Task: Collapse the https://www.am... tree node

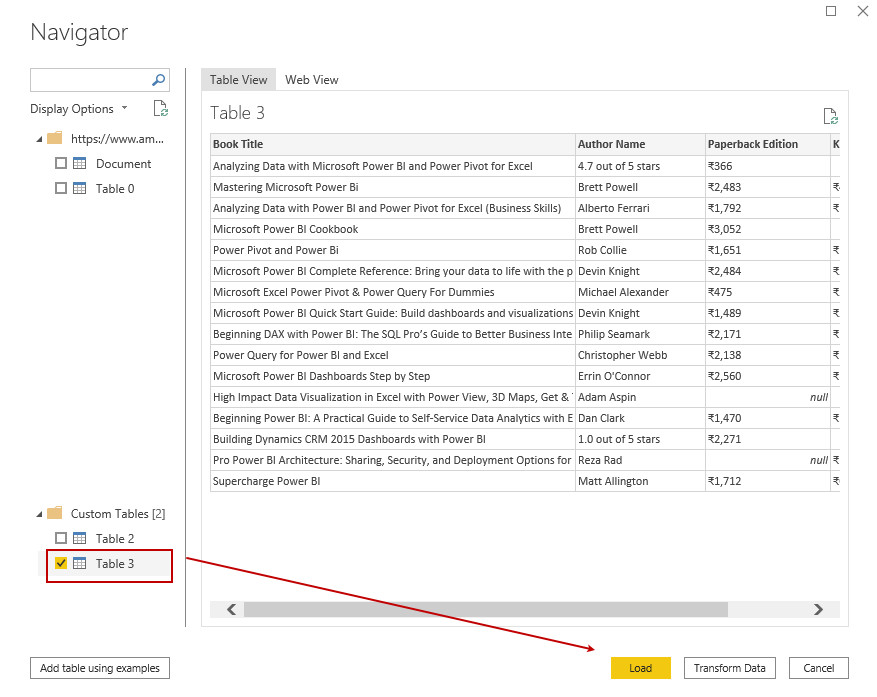Action: (39, 138)
